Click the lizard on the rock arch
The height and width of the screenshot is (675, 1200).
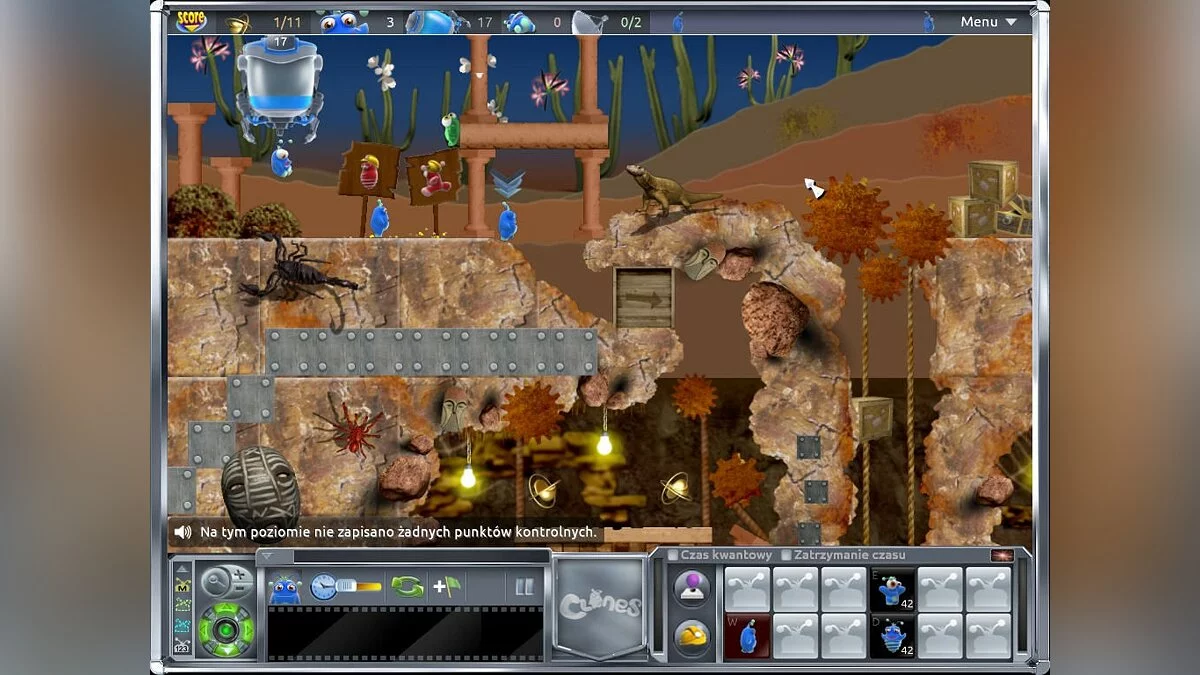pyautogui.click(x=668, y=190)
